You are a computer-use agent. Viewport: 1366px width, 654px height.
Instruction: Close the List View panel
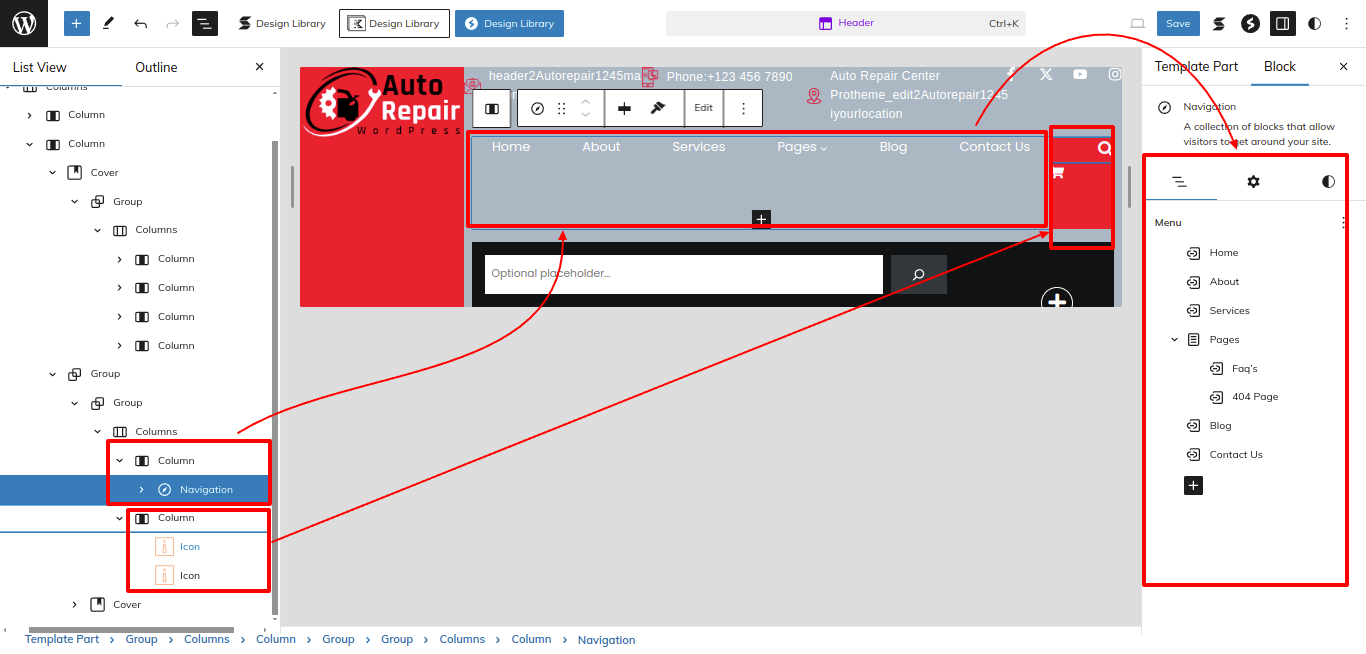[260, 67]
